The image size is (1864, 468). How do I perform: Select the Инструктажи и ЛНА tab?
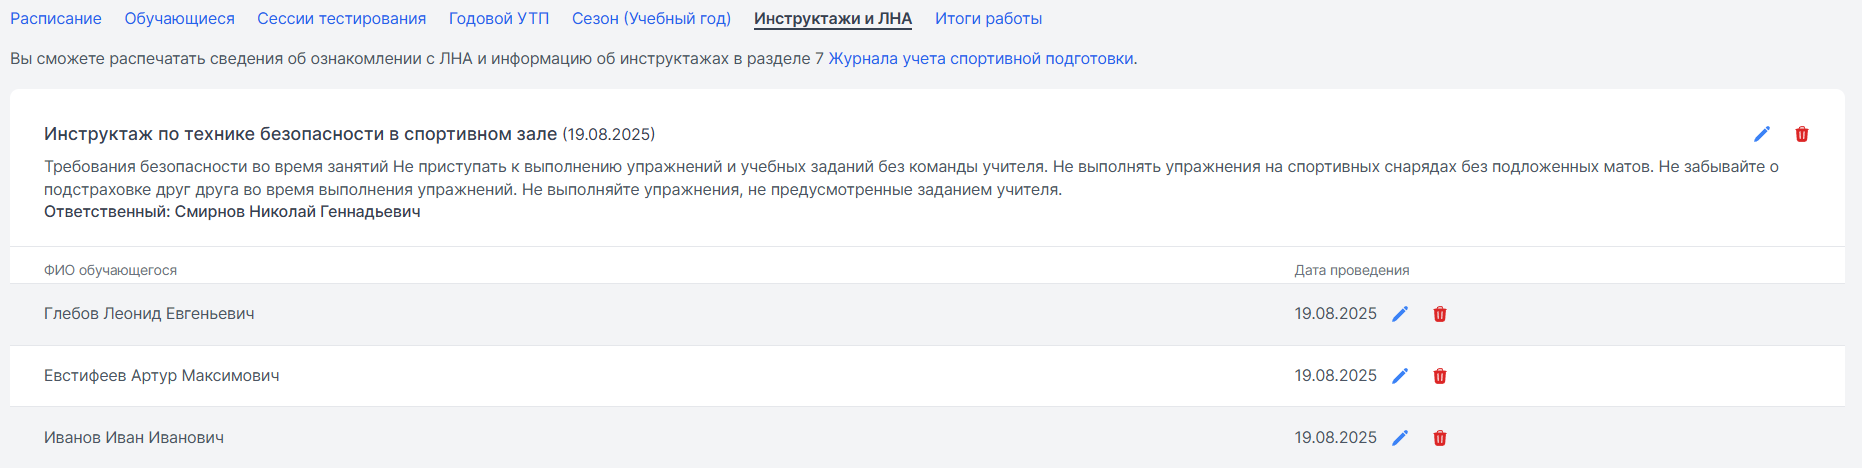coord(833,18)
